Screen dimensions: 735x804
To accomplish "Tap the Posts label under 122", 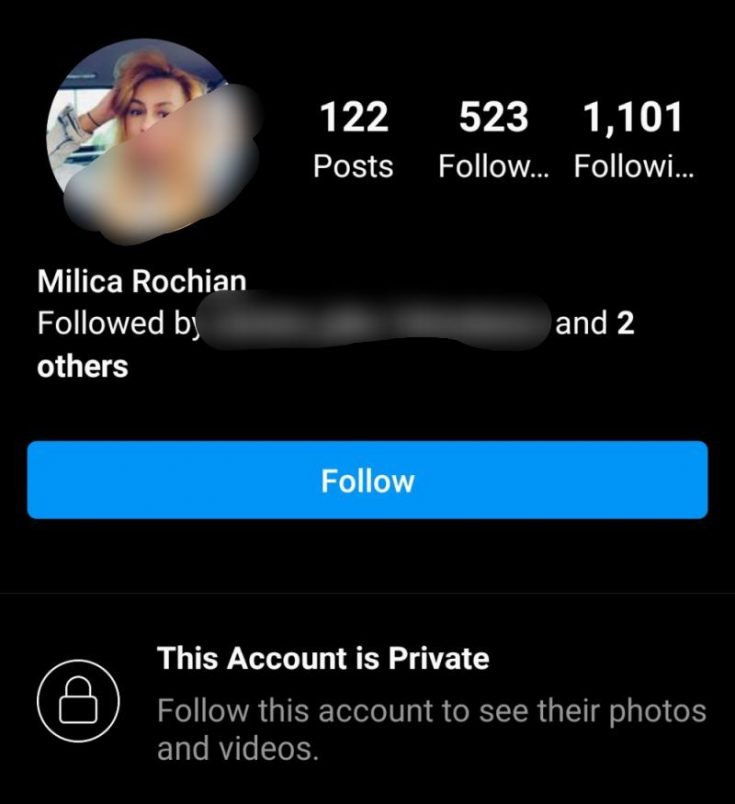I will (353, 166).
